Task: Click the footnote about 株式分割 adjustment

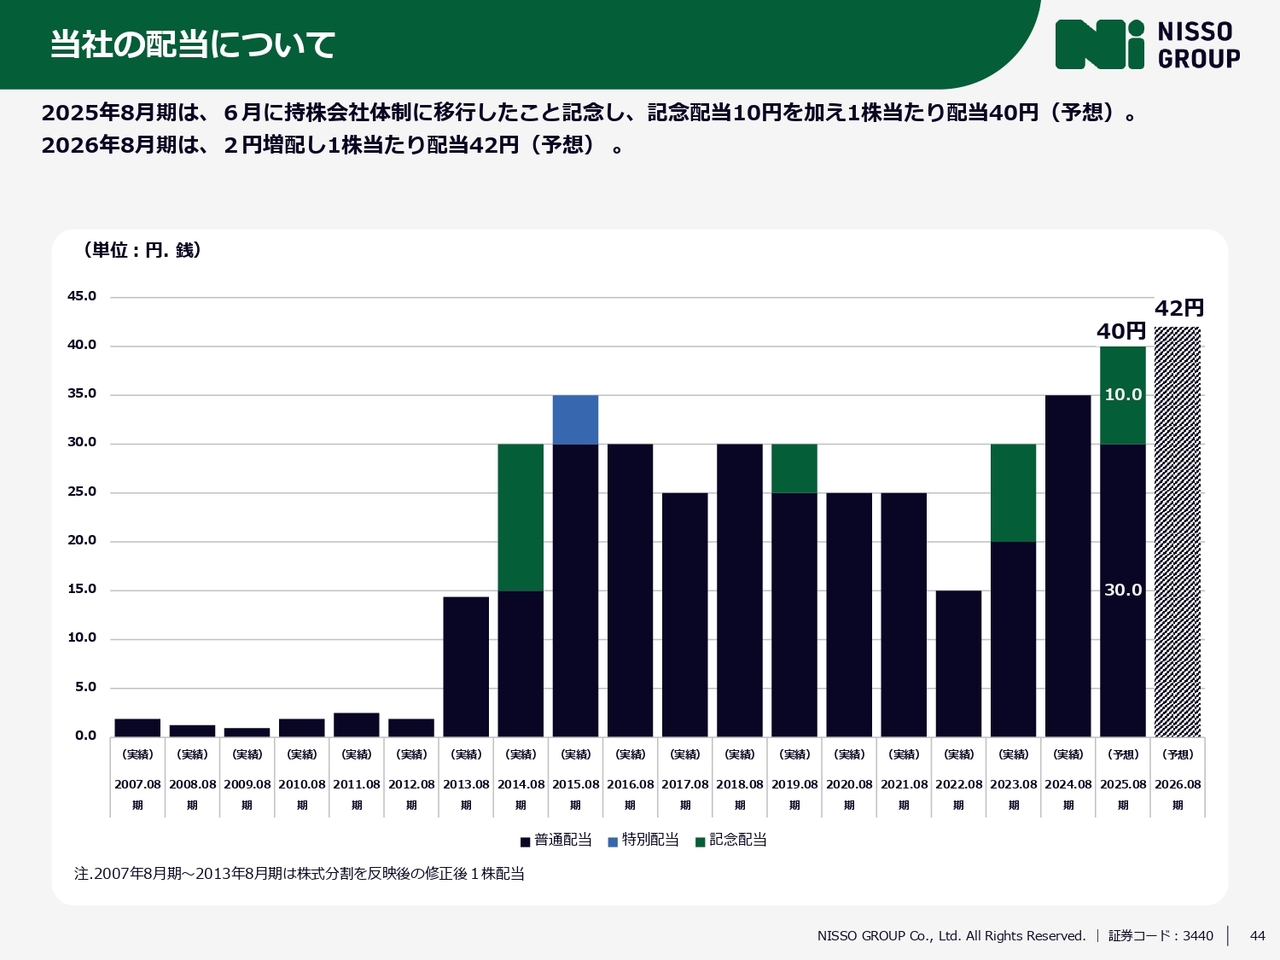Action: pyautogui.click(x=299, y=874)
